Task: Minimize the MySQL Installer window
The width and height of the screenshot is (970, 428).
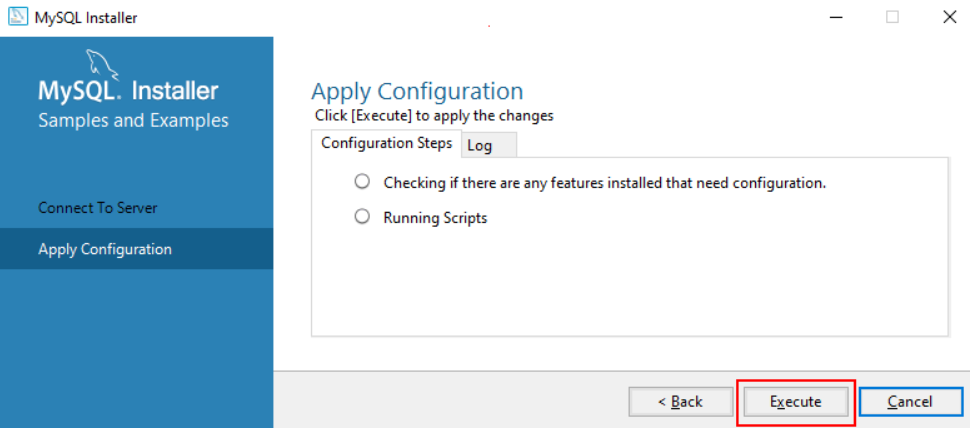Action: click(835, 17)
